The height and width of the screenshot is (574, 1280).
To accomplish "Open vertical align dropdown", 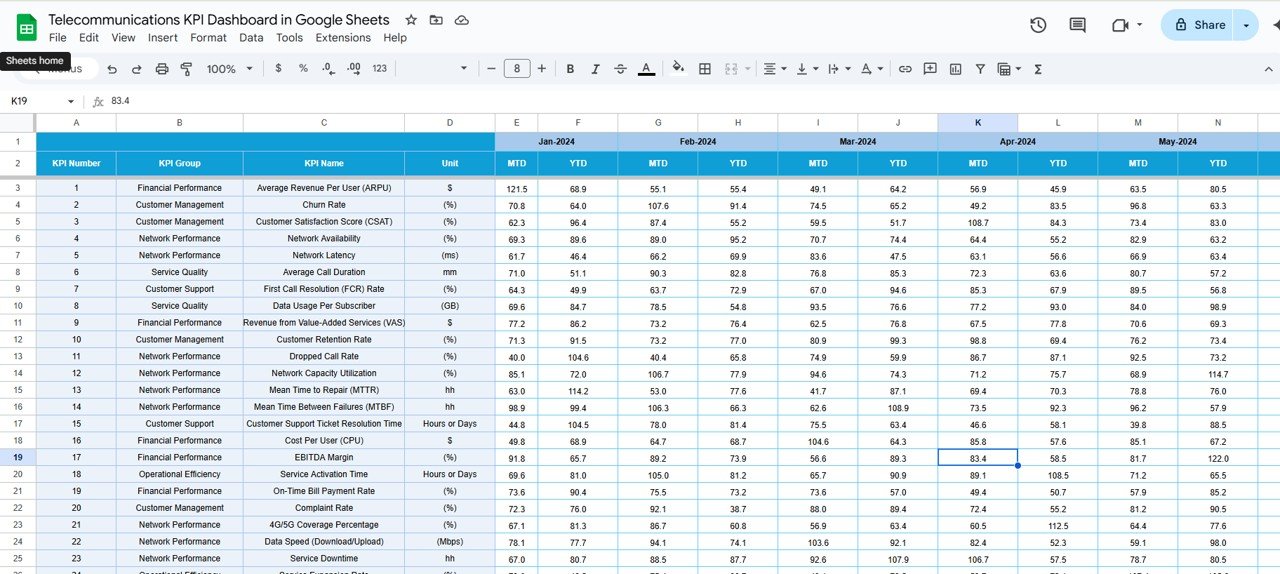I will pyautogui.click(x=806, y=69).
